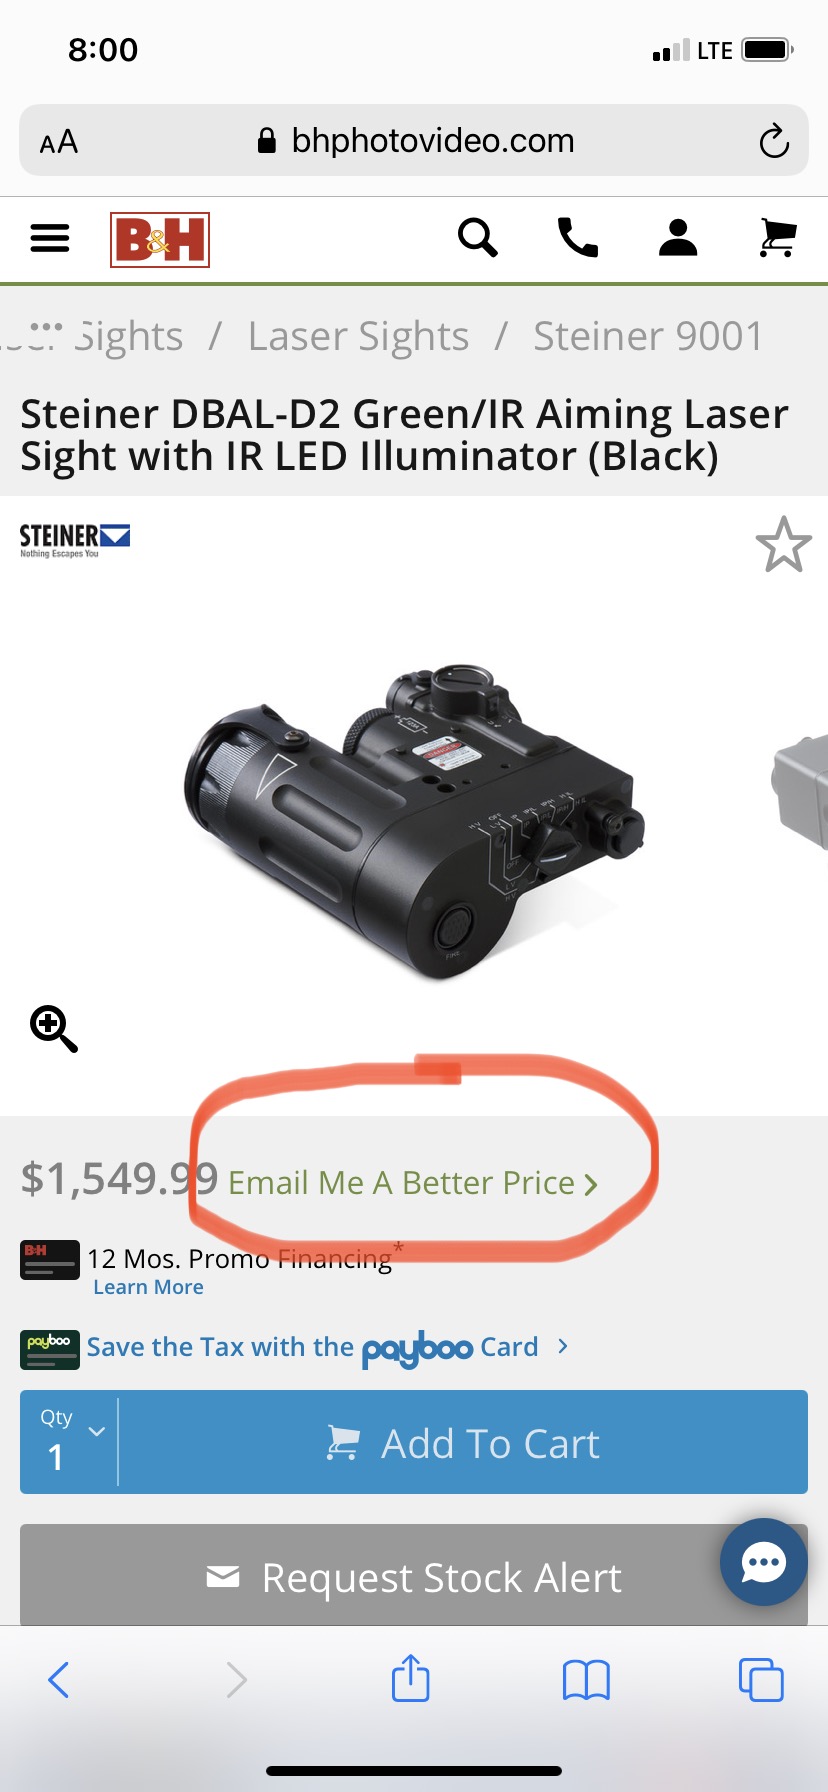View the shopping cart icon

click(x=778, y=238)
